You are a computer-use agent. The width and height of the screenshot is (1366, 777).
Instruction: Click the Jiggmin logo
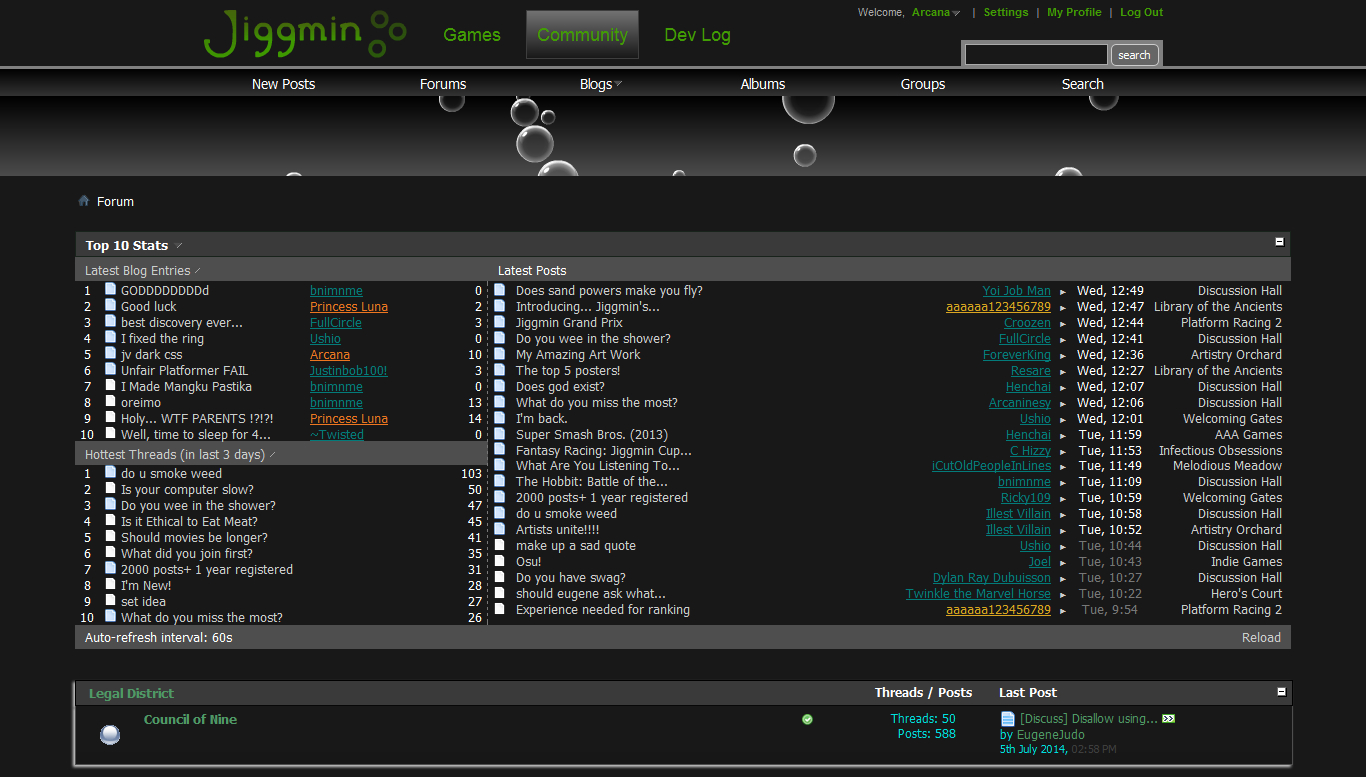[304, 34]
